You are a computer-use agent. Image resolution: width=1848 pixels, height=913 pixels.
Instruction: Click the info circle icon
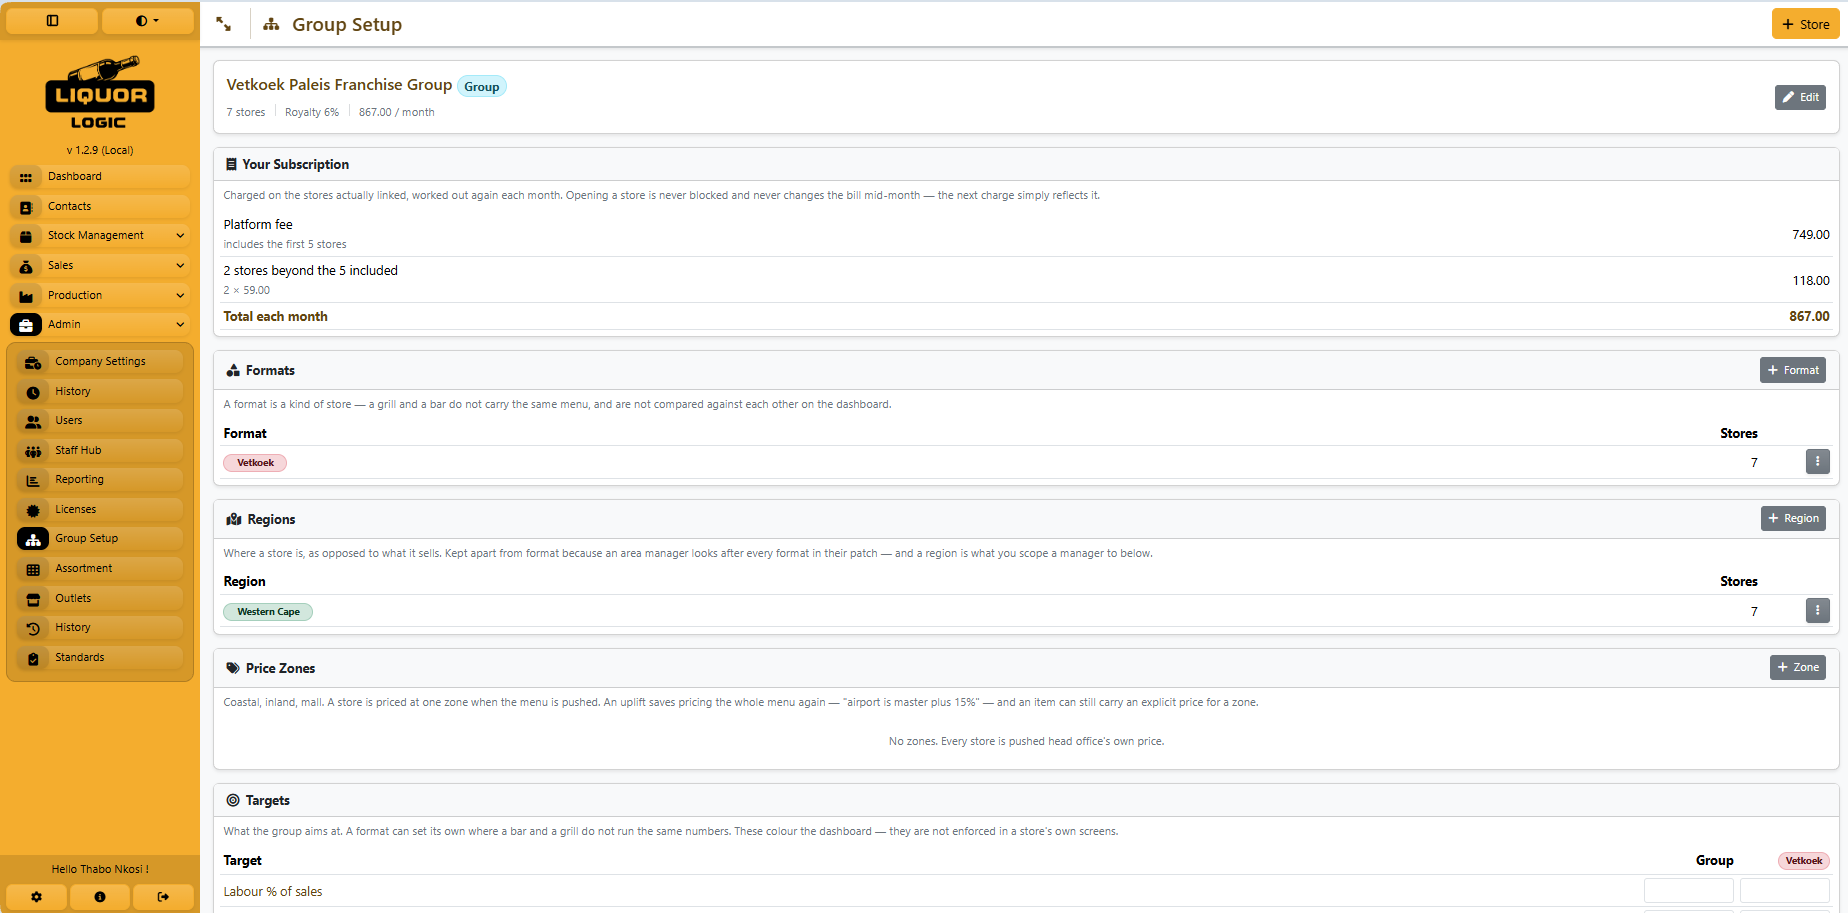tap(99, 897)
